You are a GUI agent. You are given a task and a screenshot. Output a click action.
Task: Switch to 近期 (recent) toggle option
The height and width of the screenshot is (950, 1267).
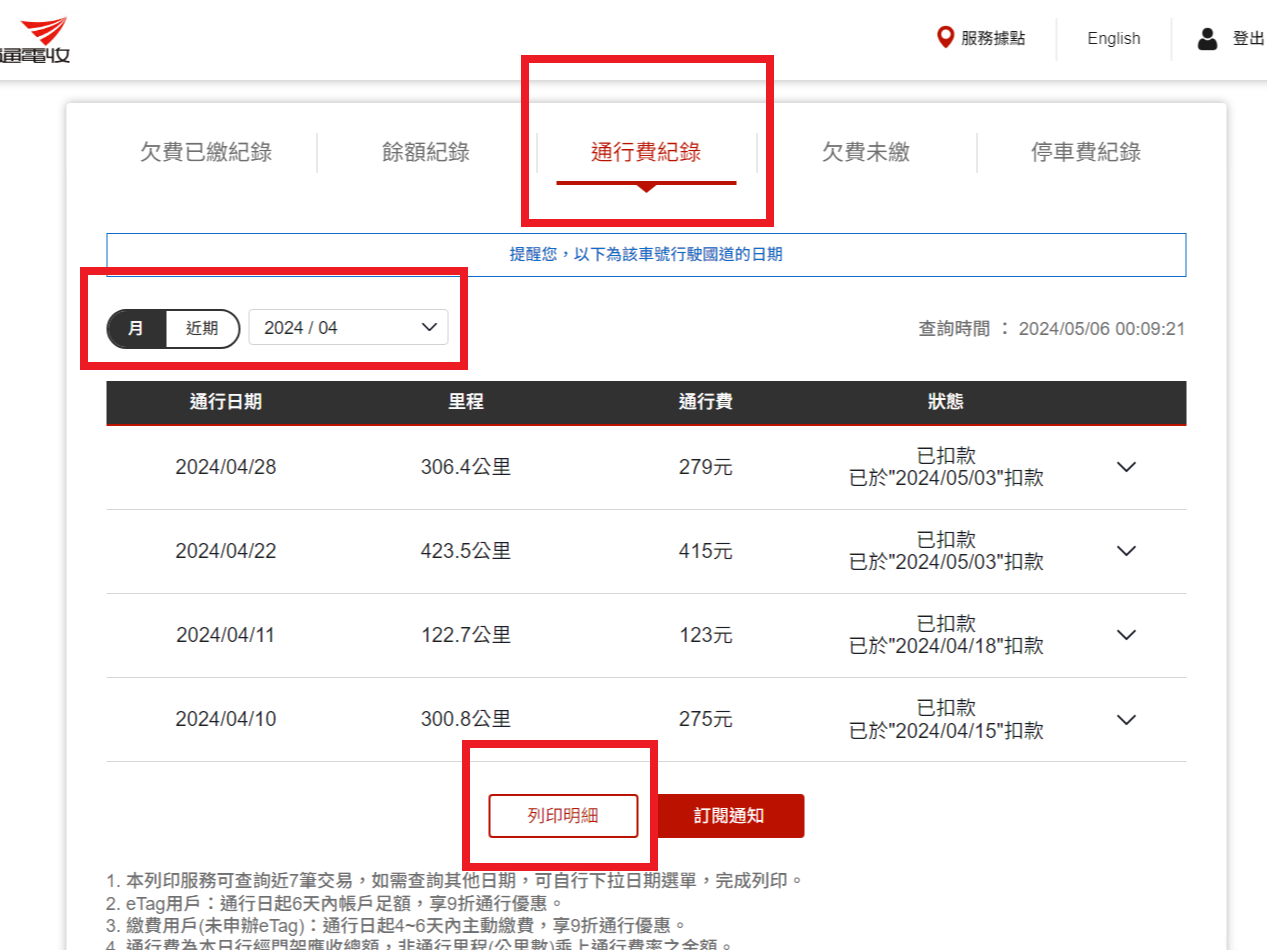(x=202, y=328)
